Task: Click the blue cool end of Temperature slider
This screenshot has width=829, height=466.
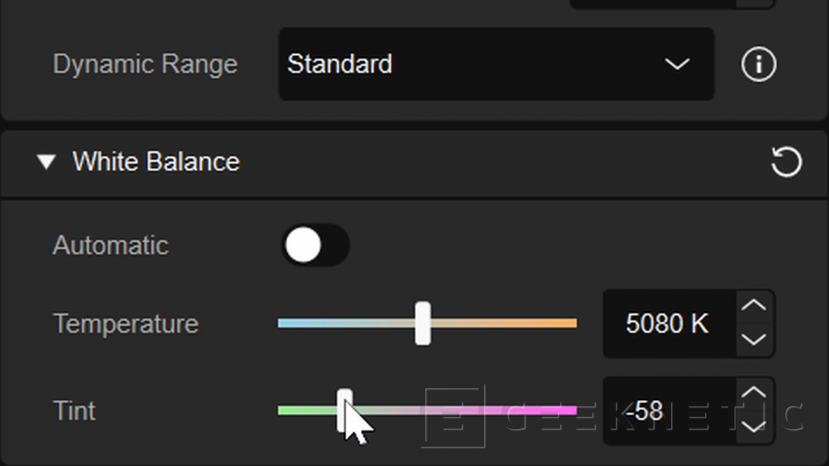Action: click(289, 323)
